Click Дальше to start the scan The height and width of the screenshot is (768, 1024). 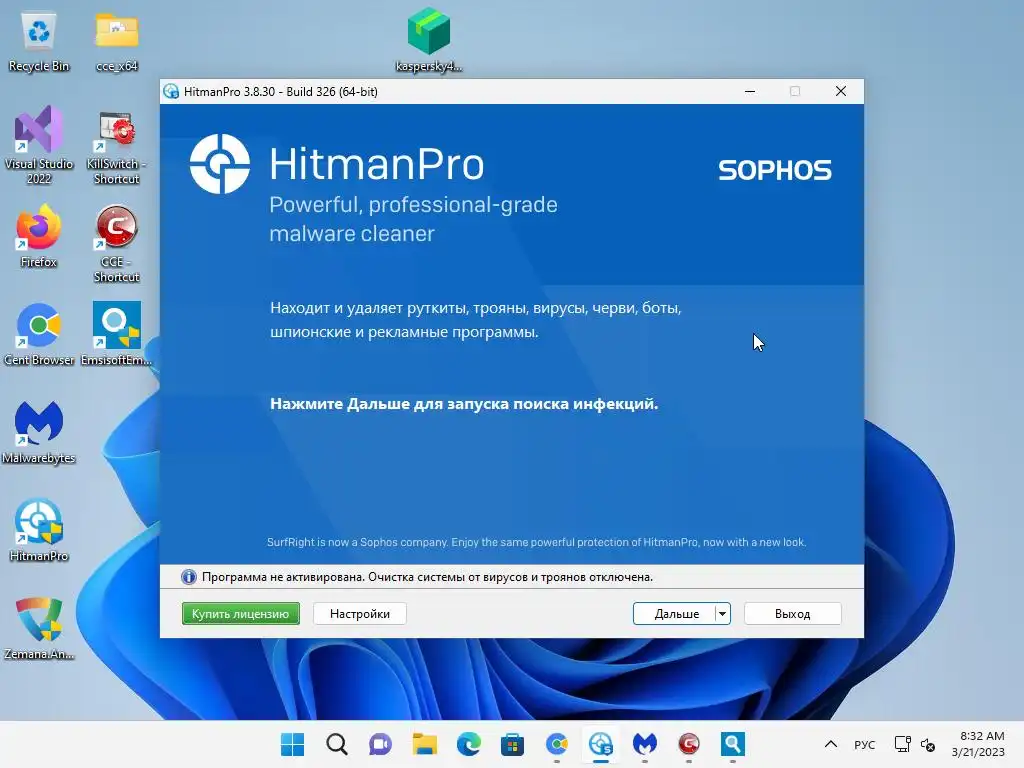[674, 614]
